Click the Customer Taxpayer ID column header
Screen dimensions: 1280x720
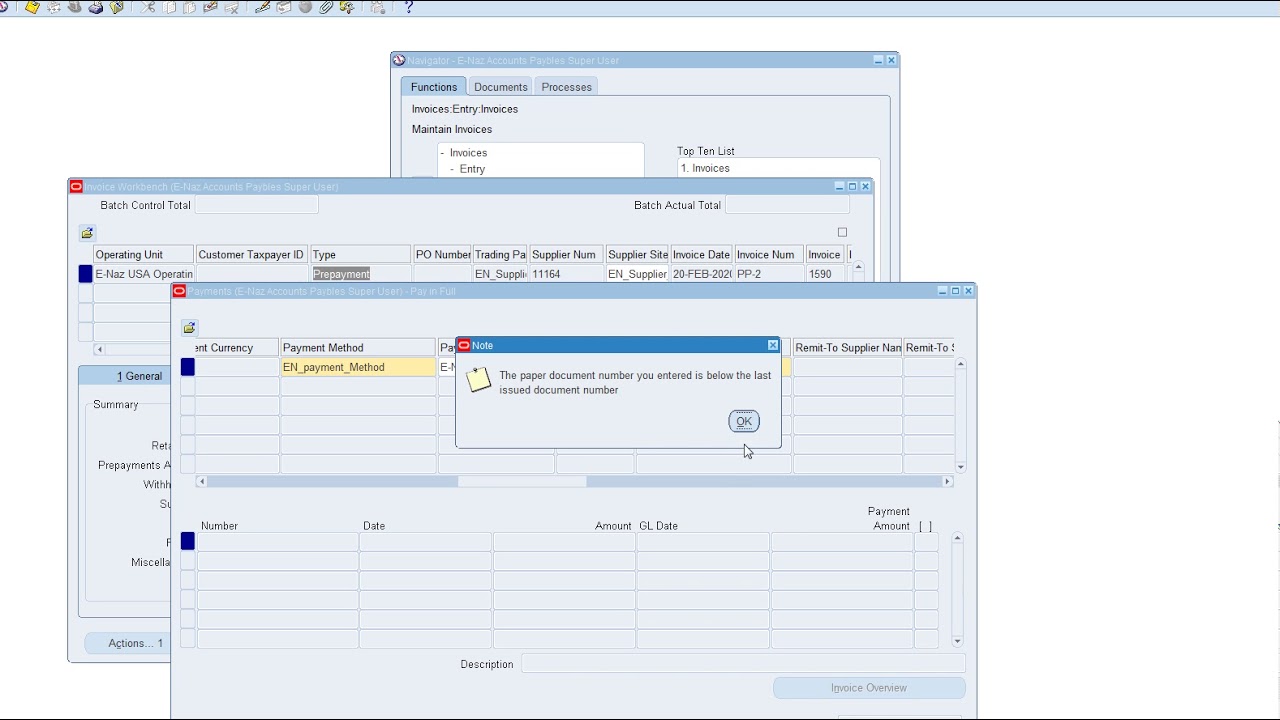click(x=251, y=255)
